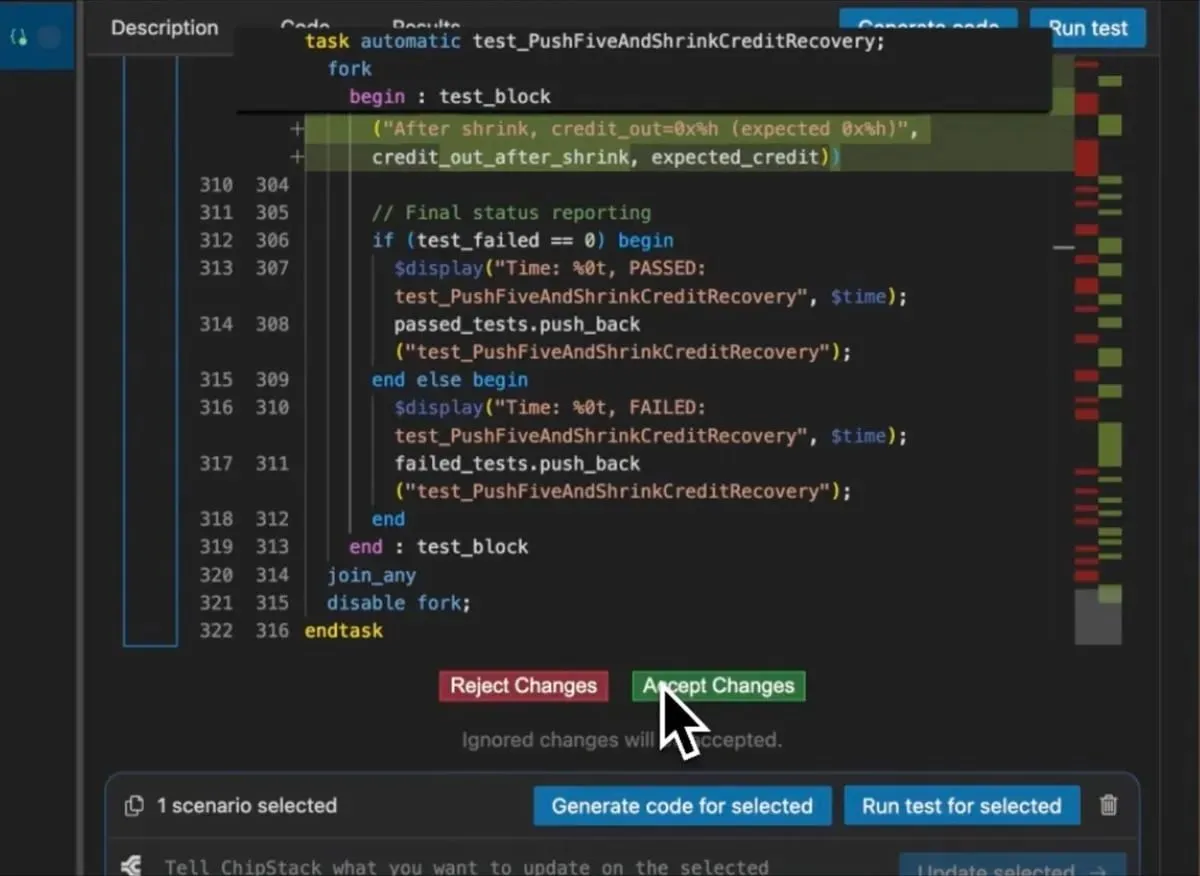Jump to the sticky 'task automatic' header line

[x=594, y=41]
